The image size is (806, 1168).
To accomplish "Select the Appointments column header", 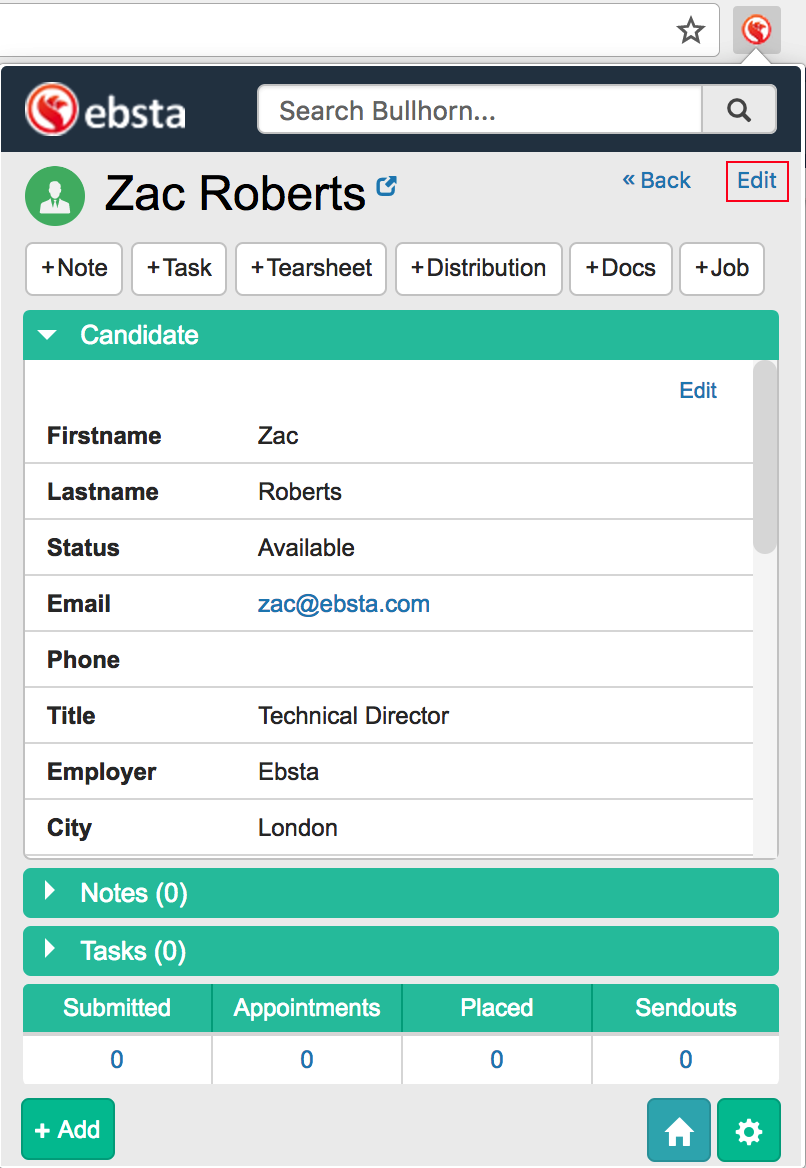I will click(307, 1008).
